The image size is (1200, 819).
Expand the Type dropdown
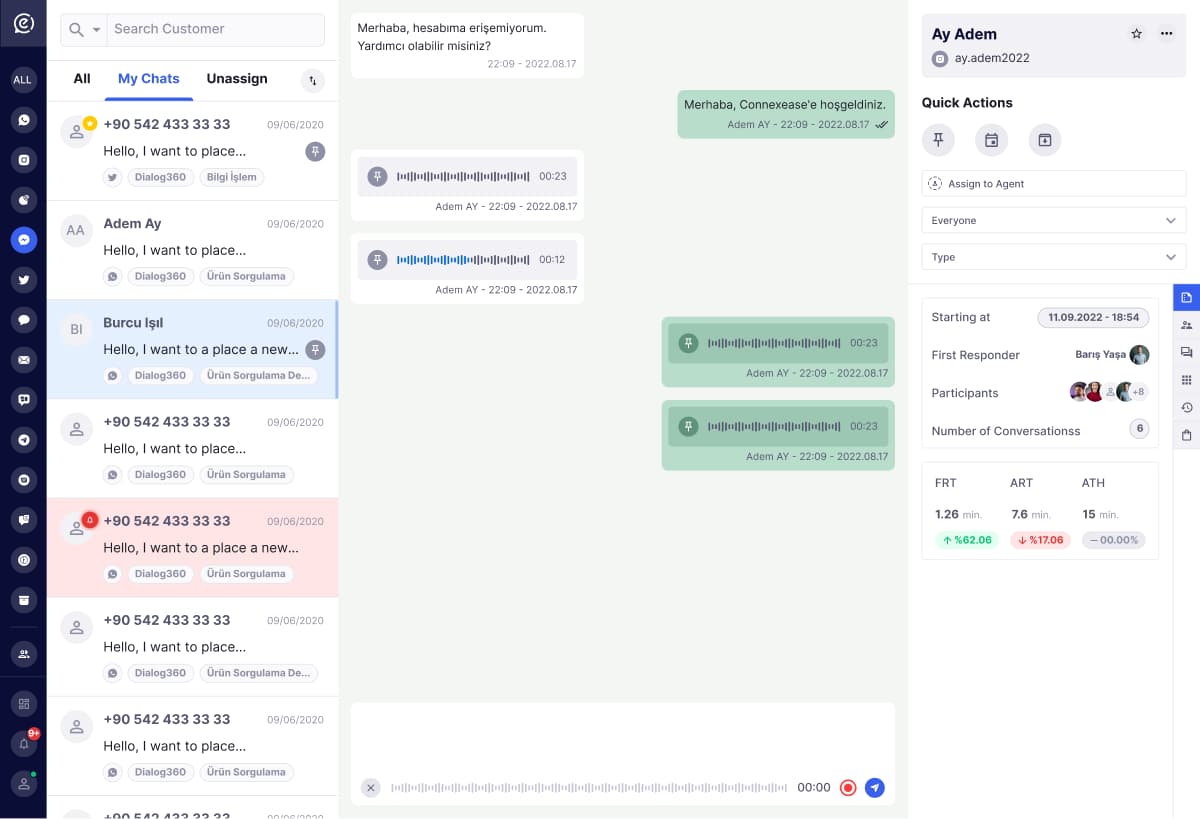tap(1053, 257)
